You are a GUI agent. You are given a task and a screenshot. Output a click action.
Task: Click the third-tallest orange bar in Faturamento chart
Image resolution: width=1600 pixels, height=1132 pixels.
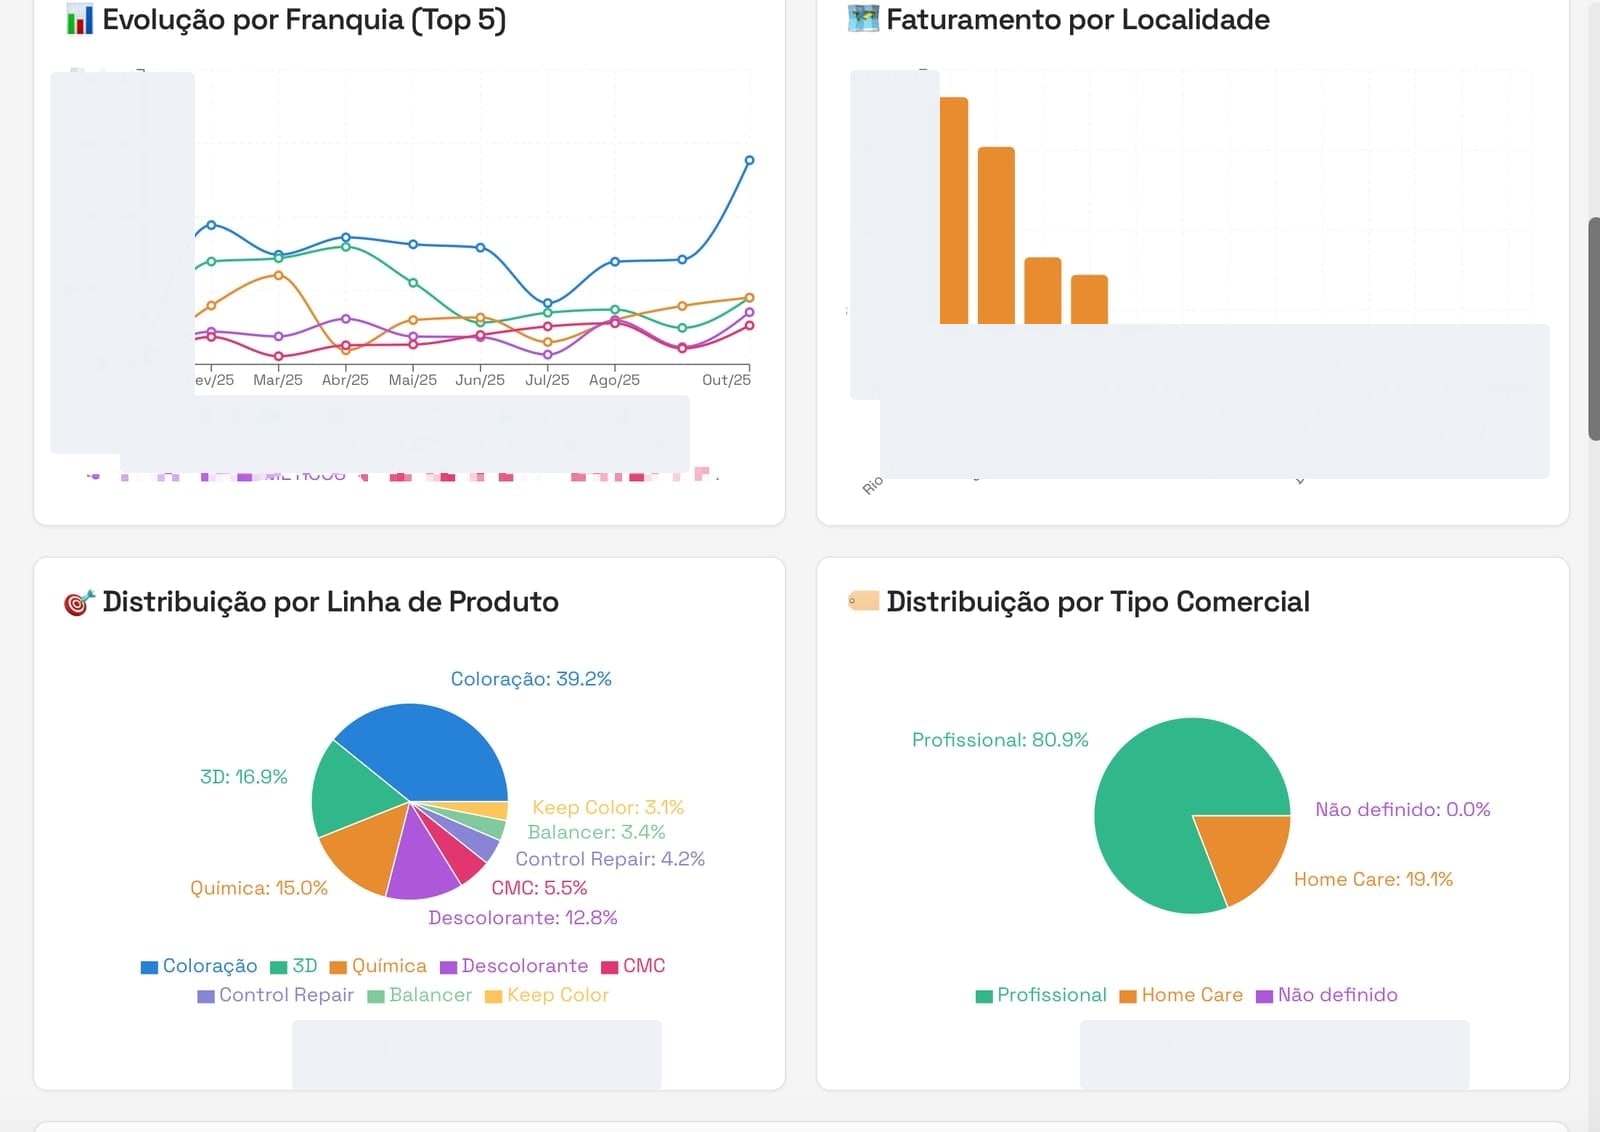point(1043,290)
